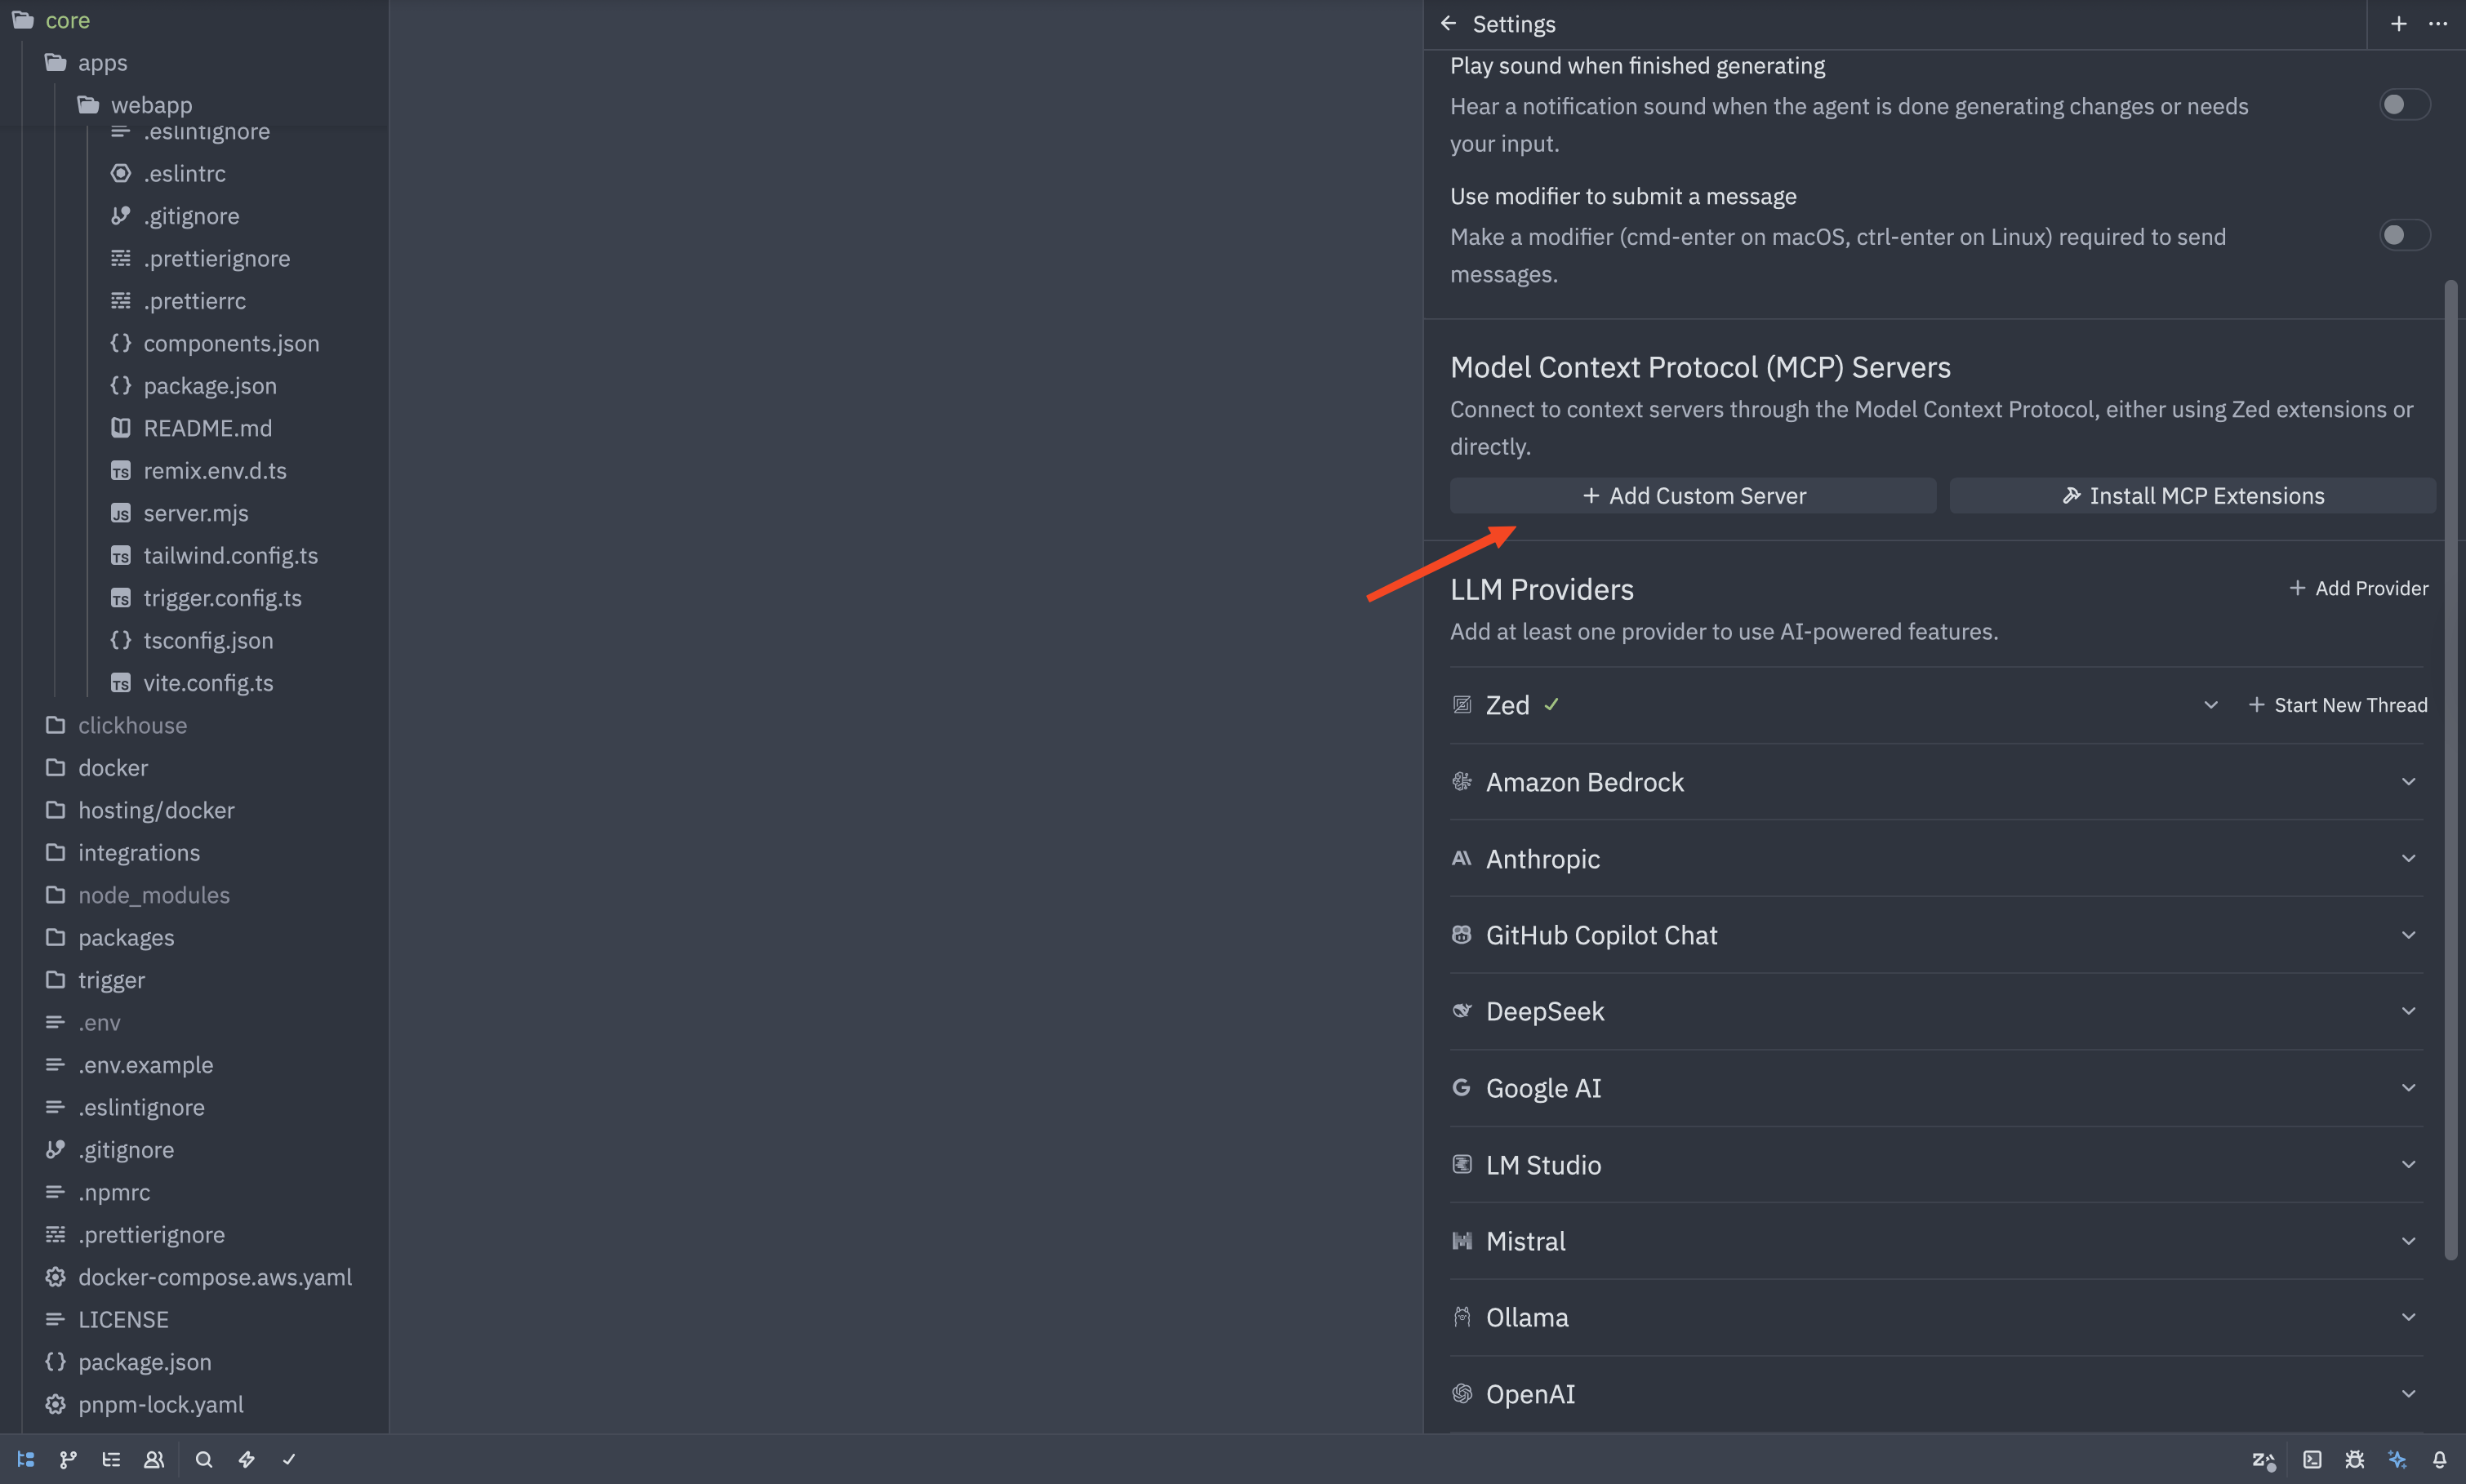Collapse the webapp folder
Image resolution: width=2466 pixels, height=1484 pixels.
click(151, 104)
